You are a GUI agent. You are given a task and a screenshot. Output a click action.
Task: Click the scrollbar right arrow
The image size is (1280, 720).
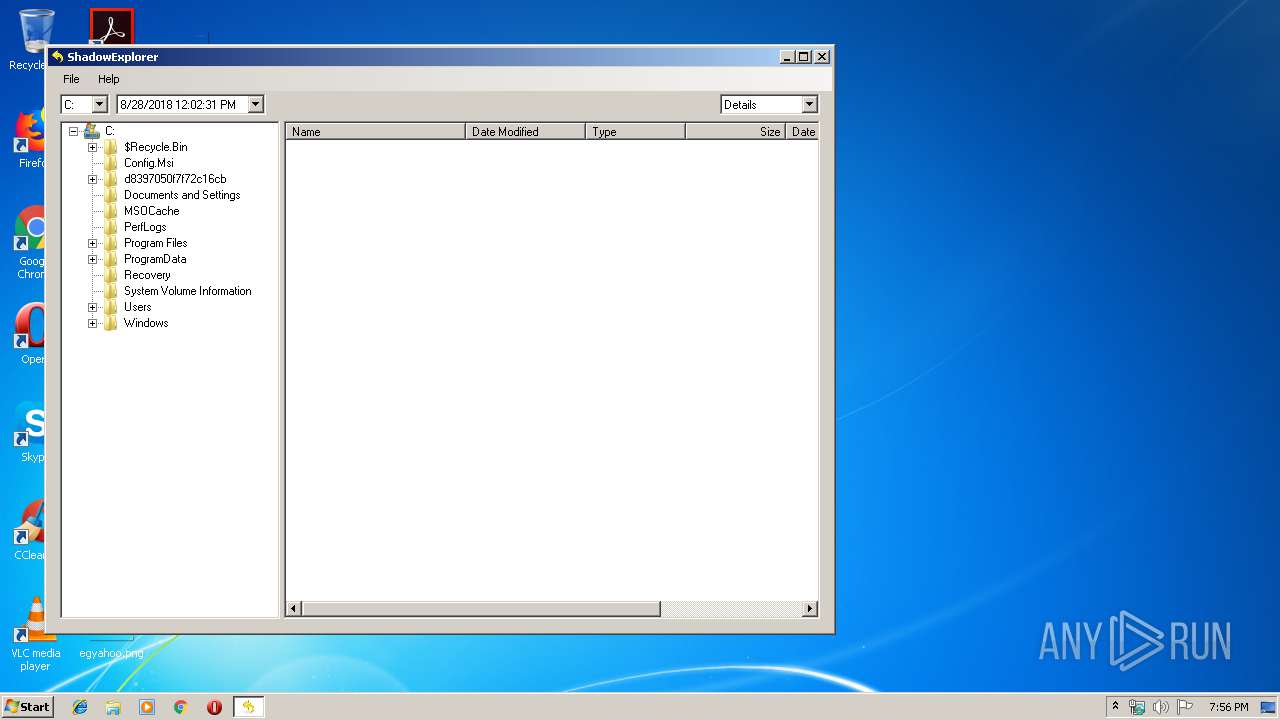coord(810,608)
